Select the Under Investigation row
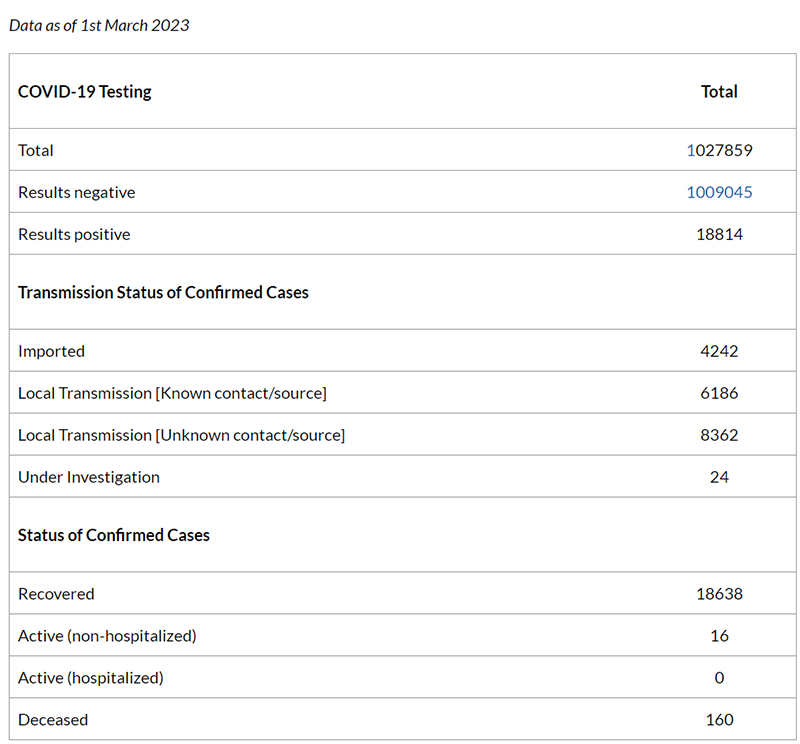The height and width of the screenshot is (744, 800). coord(403,477)
